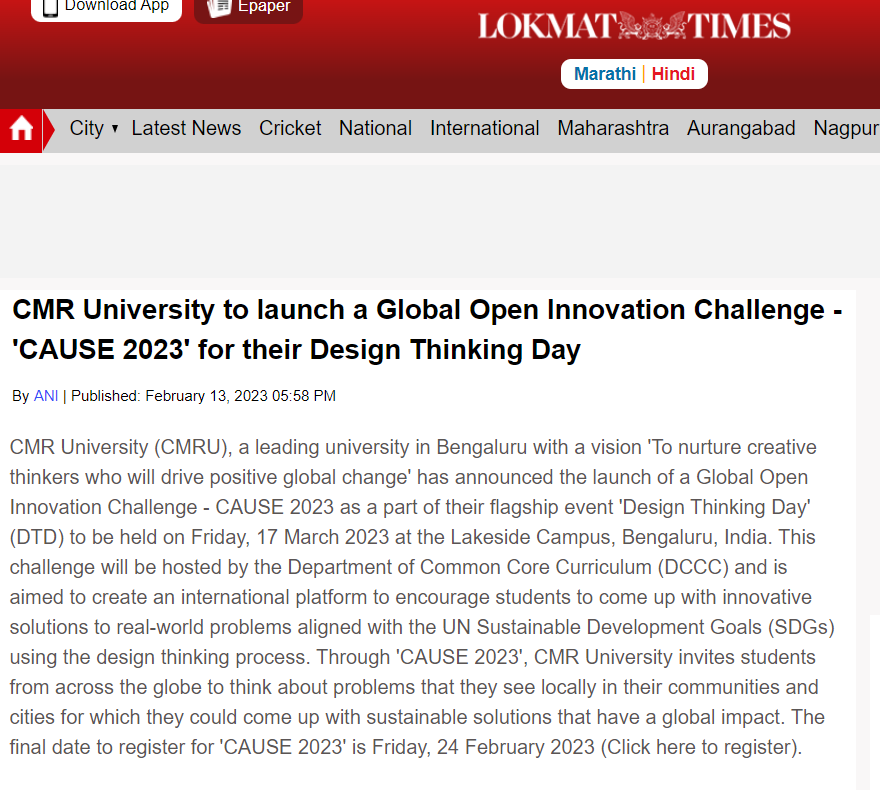Screen dimensions: 880x790
Task: Click the CMR University article headline
Action: pos(427,330)
